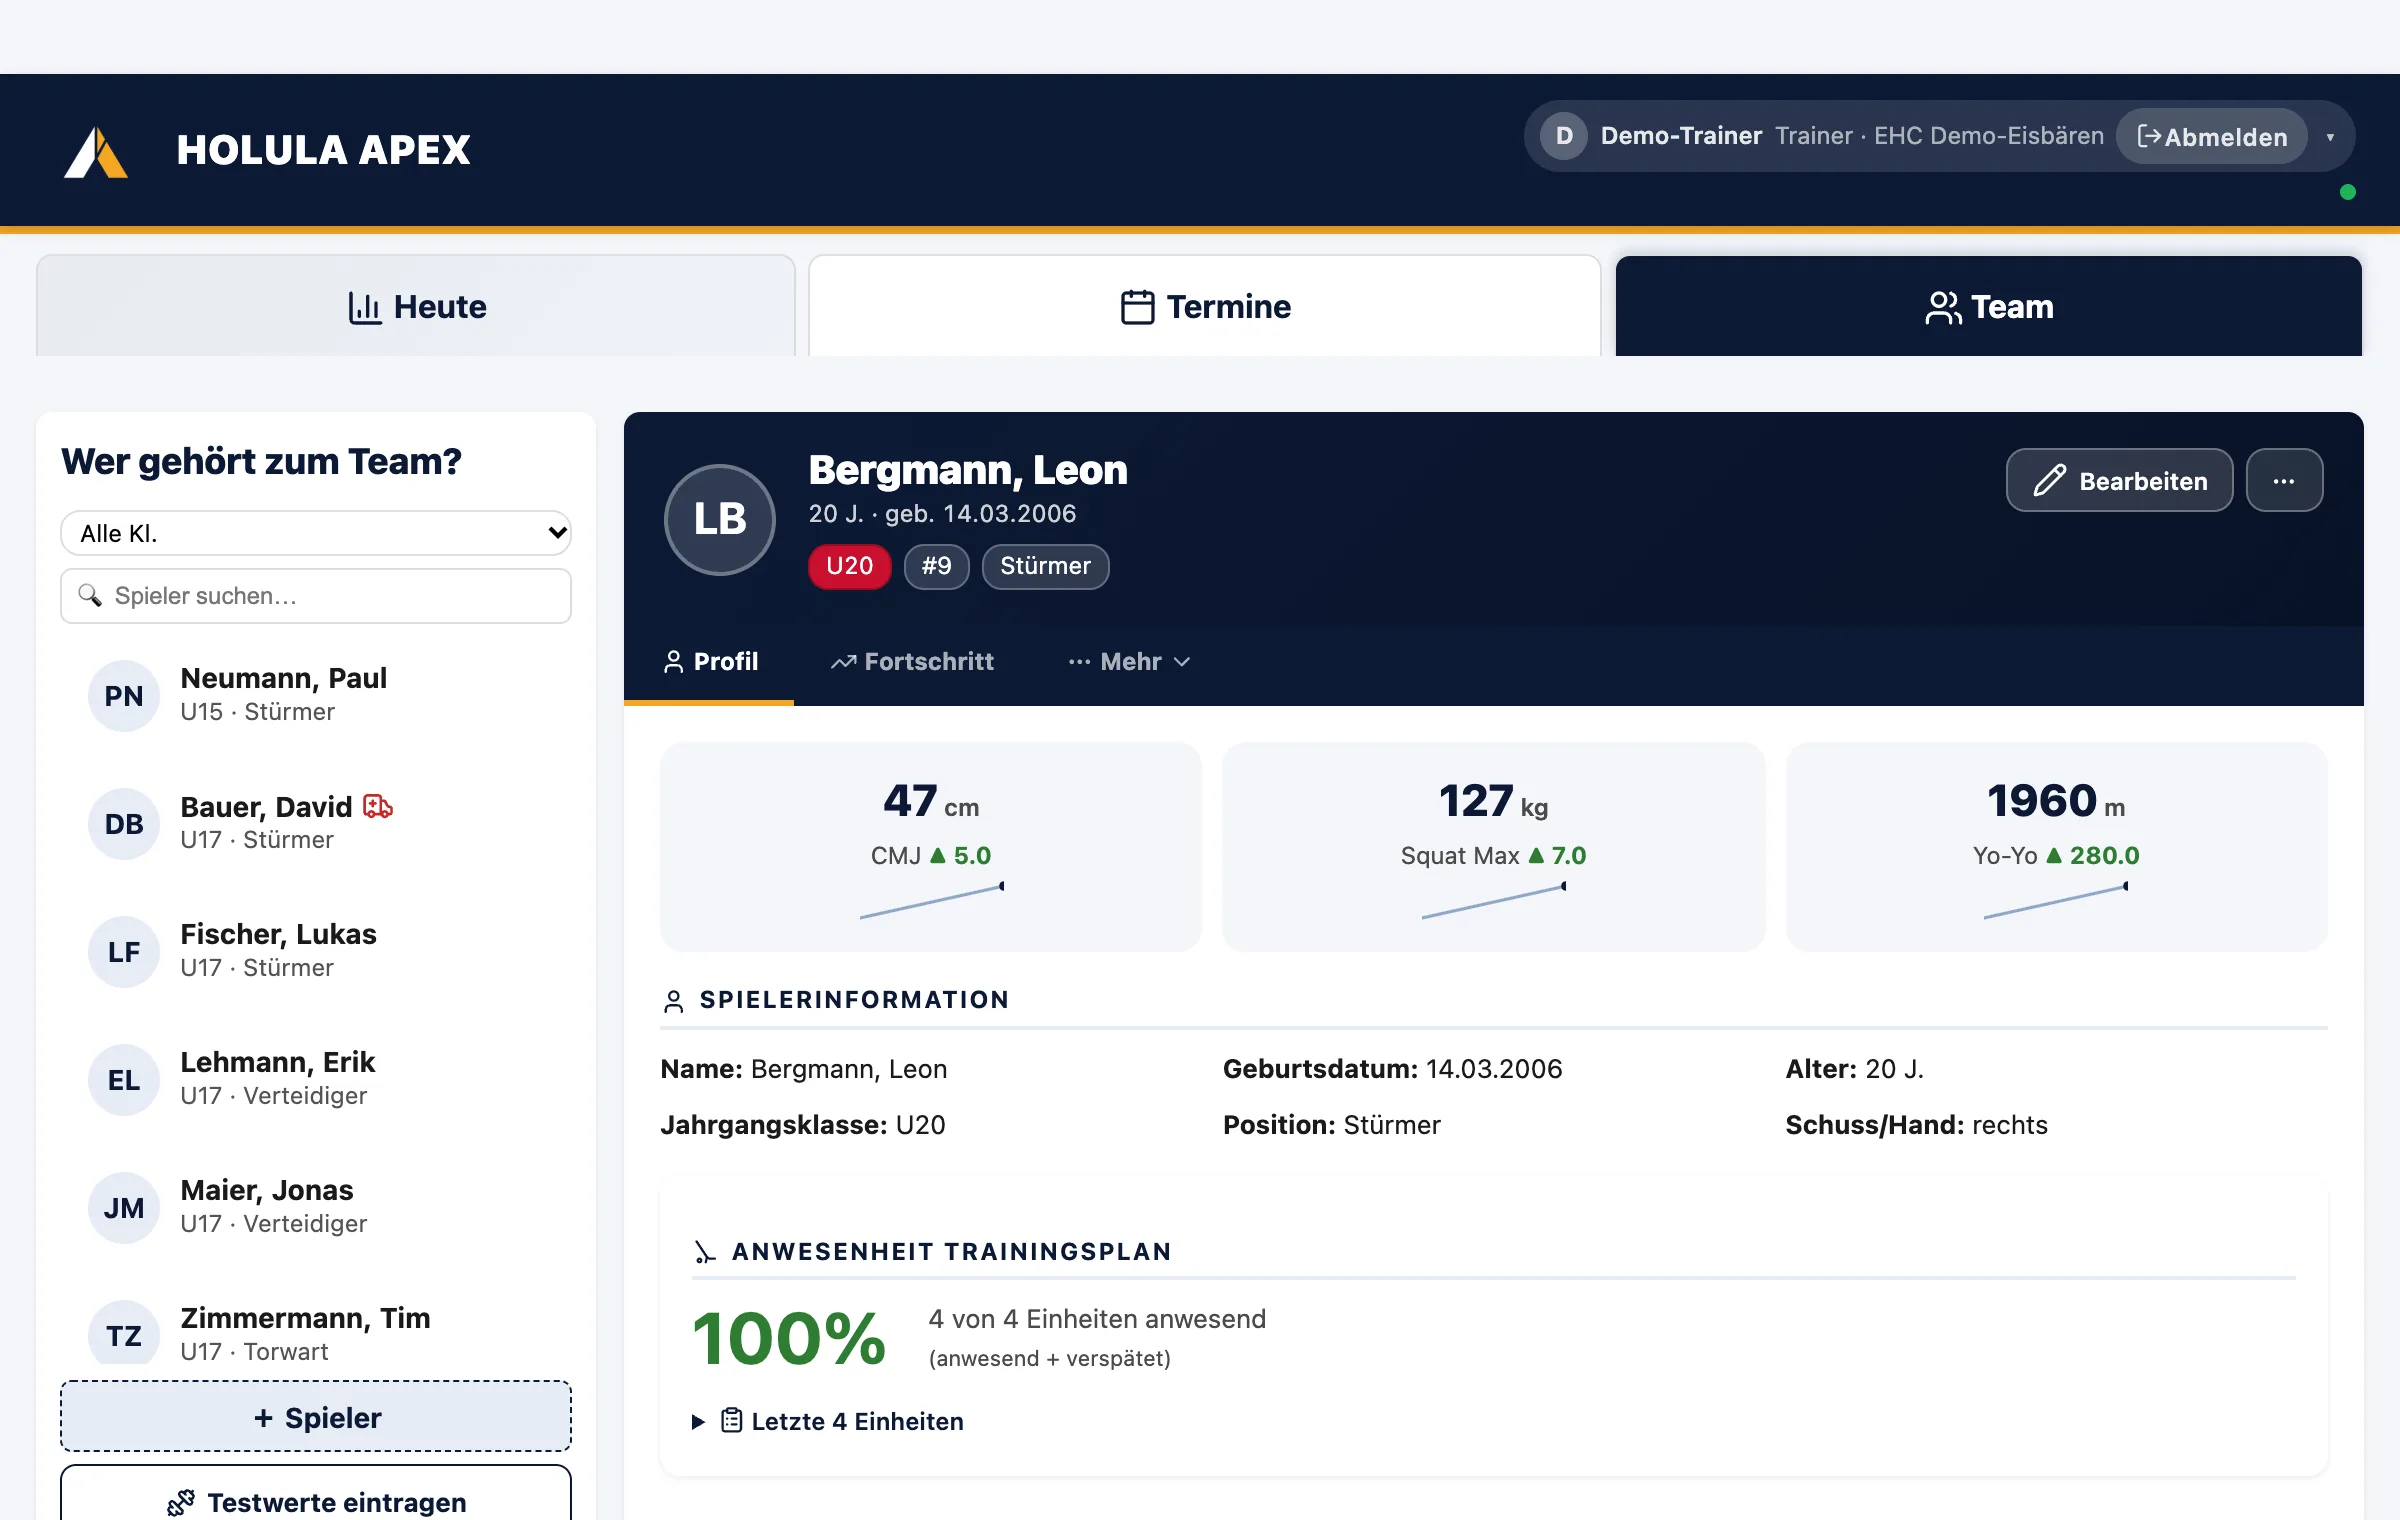Image resolution: width=2400 pixels, height=1520 pixels.
Task: Click the Holula Apex mountain logo
Action: tap(96, 151)
